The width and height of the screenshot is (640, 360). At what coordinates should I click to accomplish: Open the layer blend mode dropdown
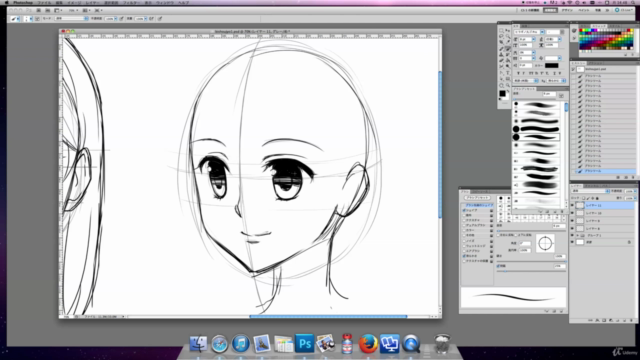tap(590, 191)
